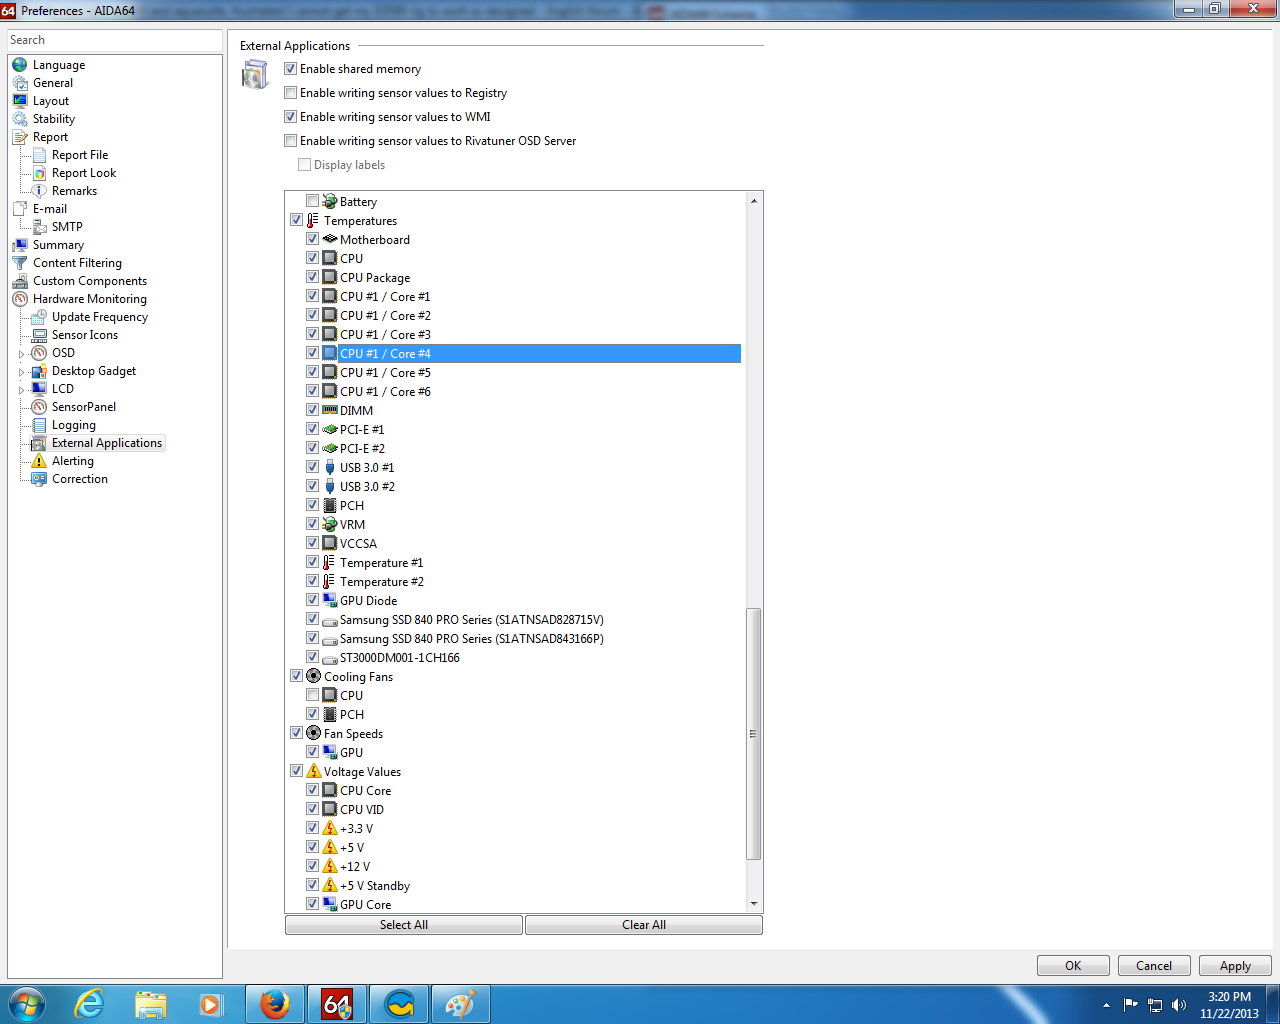
Task: Uncheck the Temperatures group checkbox
Action: [297, 220]
